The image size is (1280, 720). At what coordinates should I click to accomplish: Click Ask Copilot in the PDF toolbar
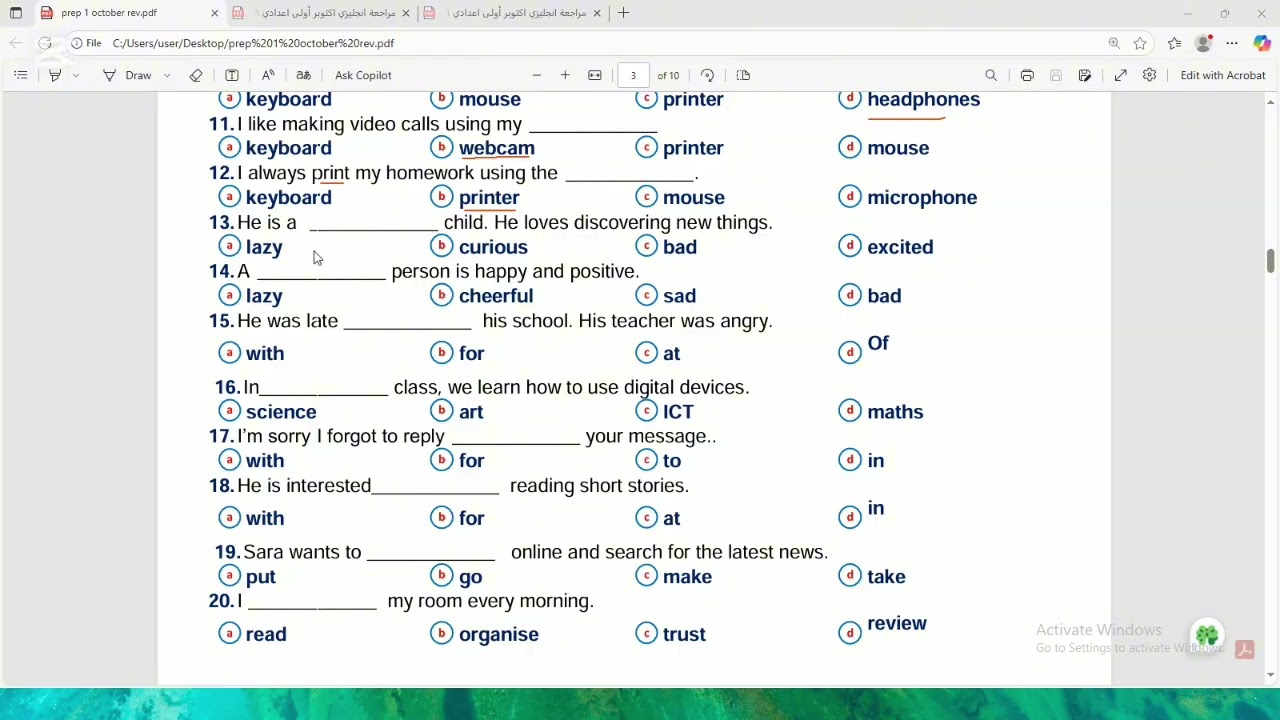(363, 75)
